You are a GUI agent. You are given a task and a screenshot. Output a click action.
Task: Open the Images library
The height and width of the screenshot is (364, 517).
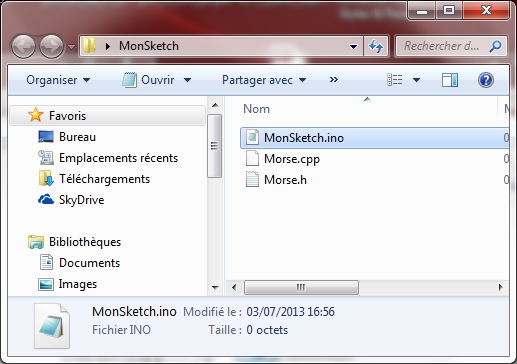pyautogui.click(x=78, y=284)
